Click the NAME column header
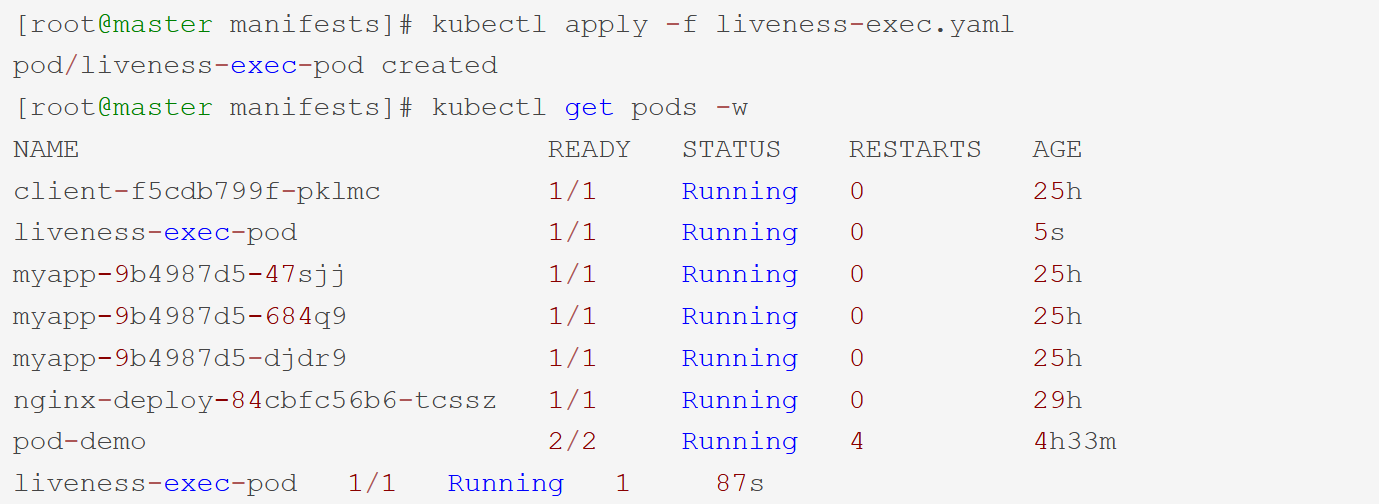The width and height of the screenshot is (1379, 504). click(x=46, y=150)
